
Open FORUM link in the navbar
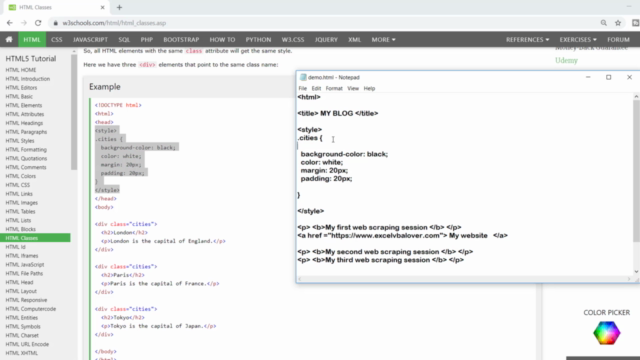618,40
